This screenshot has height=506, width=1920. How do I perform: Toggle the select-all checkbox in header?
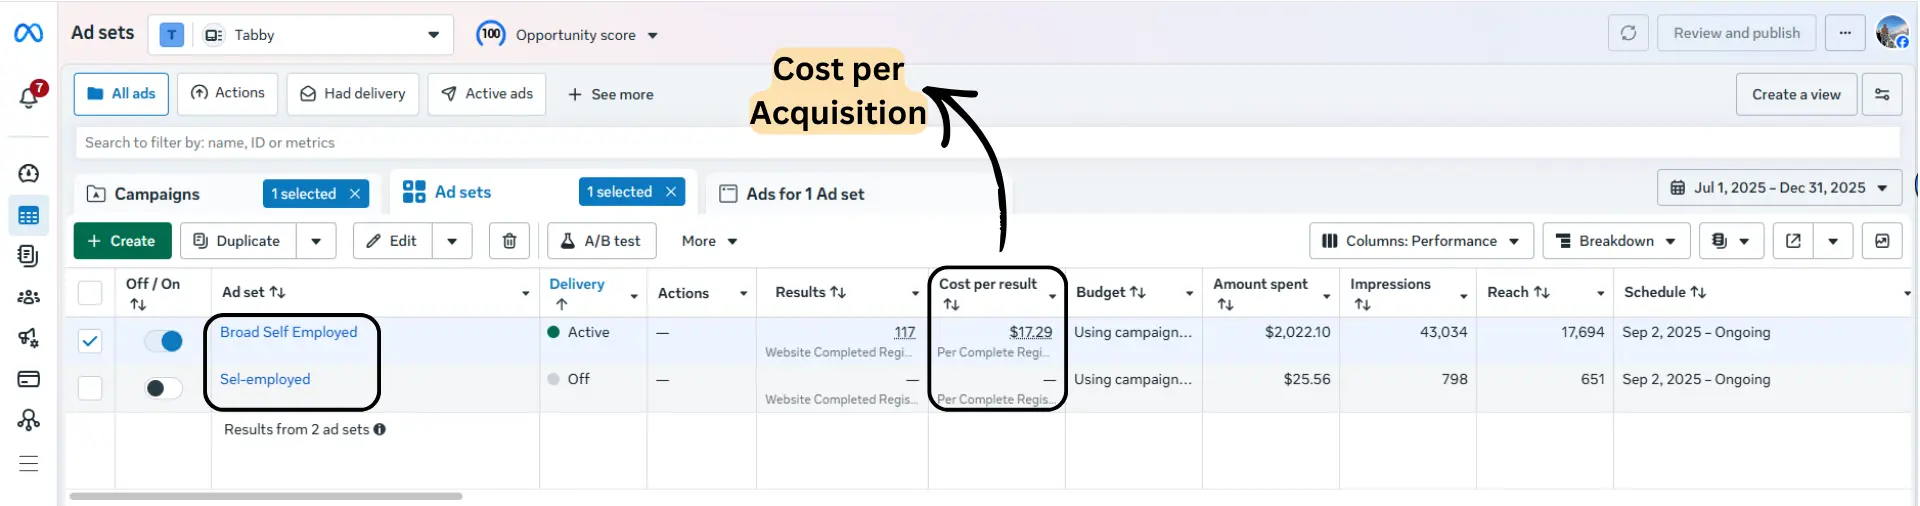pos(90,292)
